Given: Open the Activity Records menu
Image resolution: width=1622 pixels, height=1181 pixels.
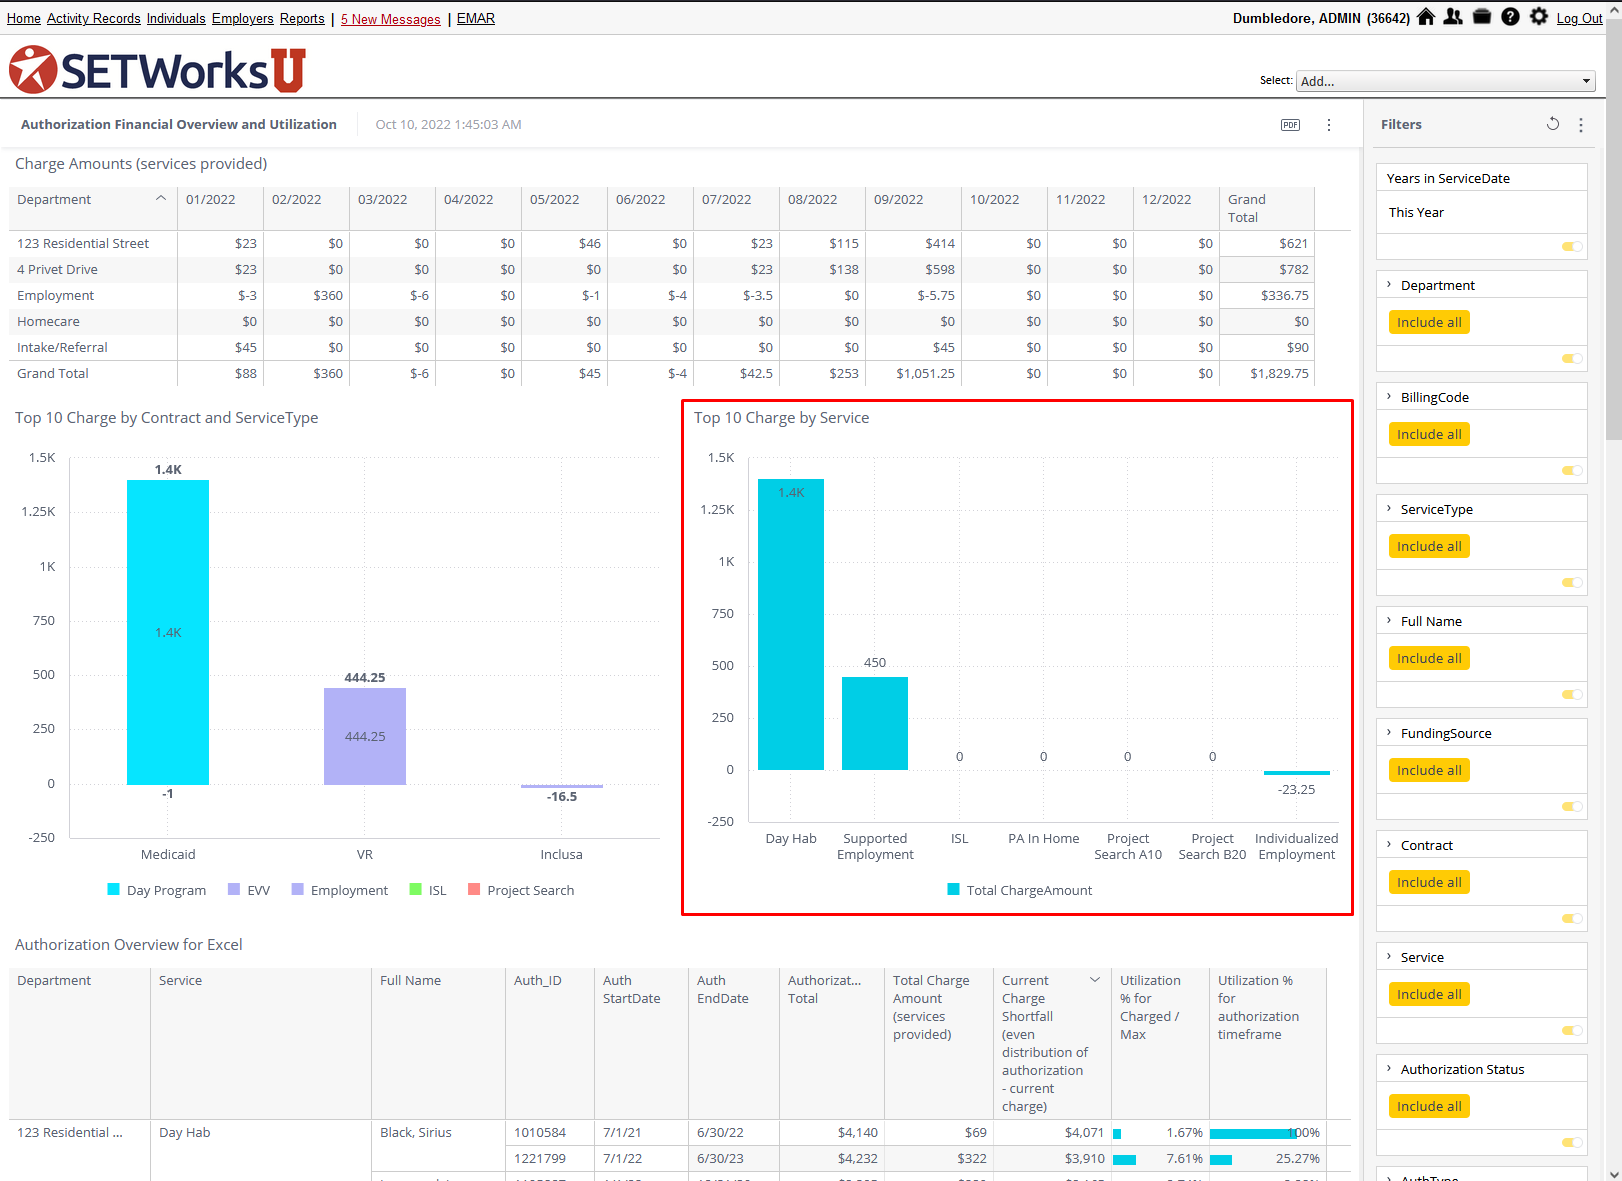Looking at the screenshot, I should coord(93,19).
